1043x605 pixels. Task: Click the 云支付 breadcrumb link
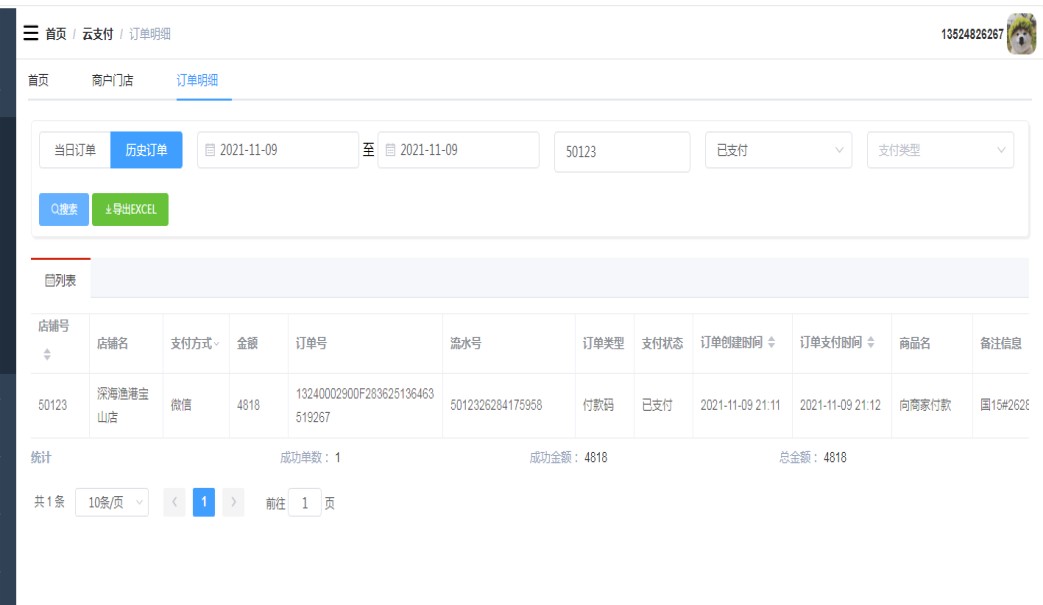pos(97,34)
